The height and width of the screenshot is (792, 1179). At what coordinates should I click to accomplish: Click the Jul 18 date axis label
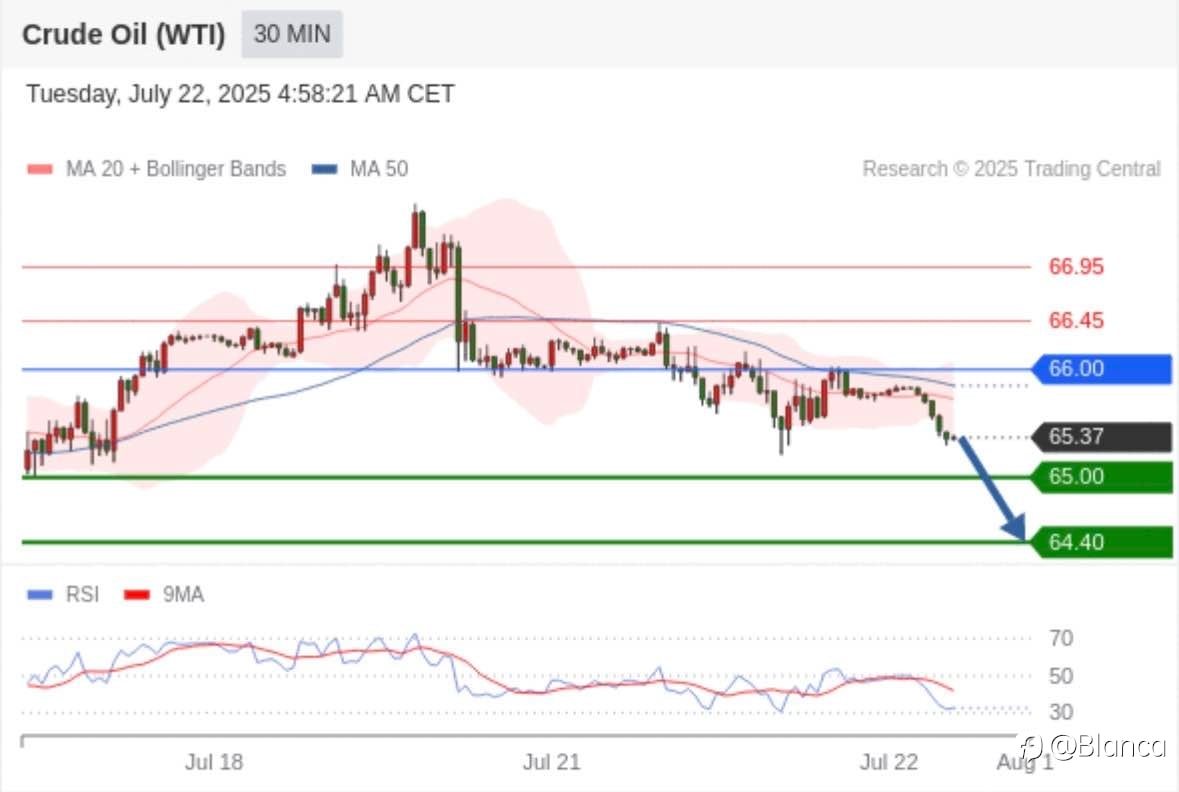(214, 762)
